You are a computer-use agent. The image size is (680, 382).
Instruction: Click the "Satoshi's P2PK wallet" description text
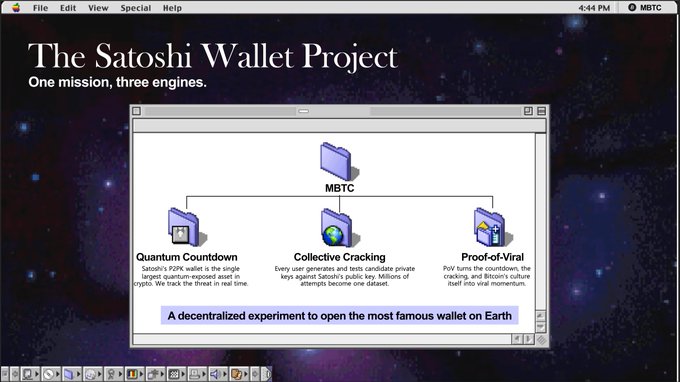pyautogui.click(x=191, y=276)
